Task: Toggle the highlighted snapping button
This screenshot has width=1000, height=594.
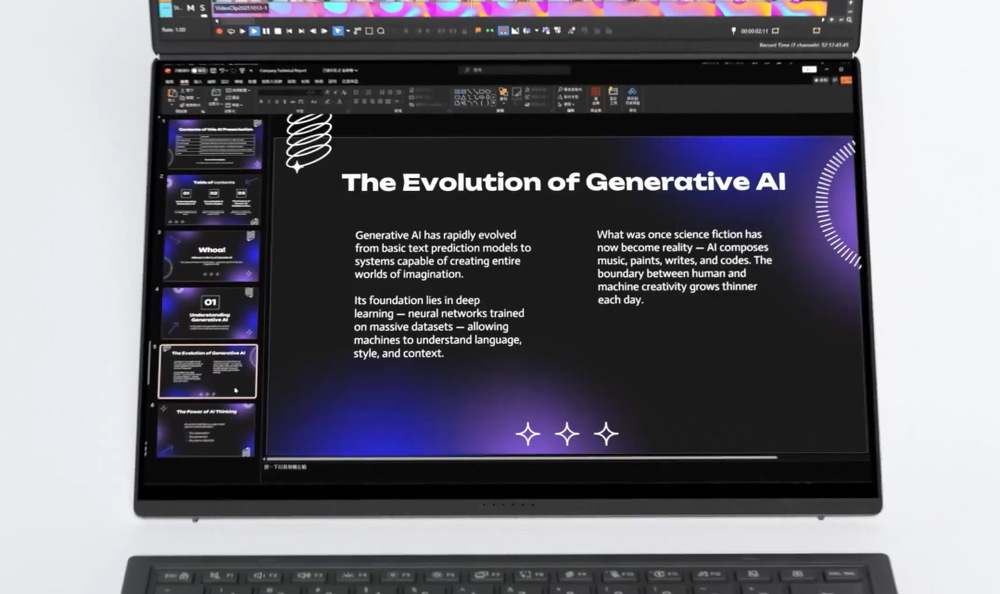Action: (503, 31)
